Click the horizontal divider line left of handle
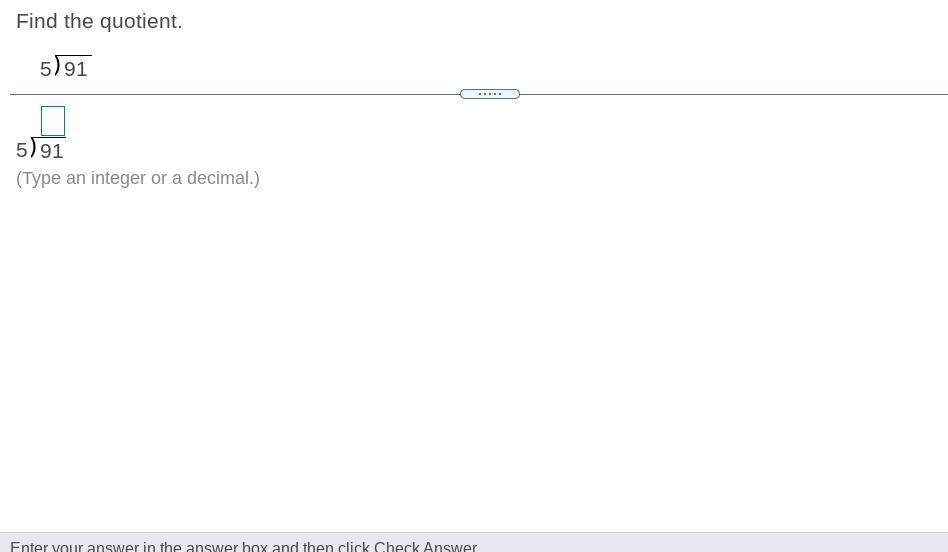 pos(235,94)
